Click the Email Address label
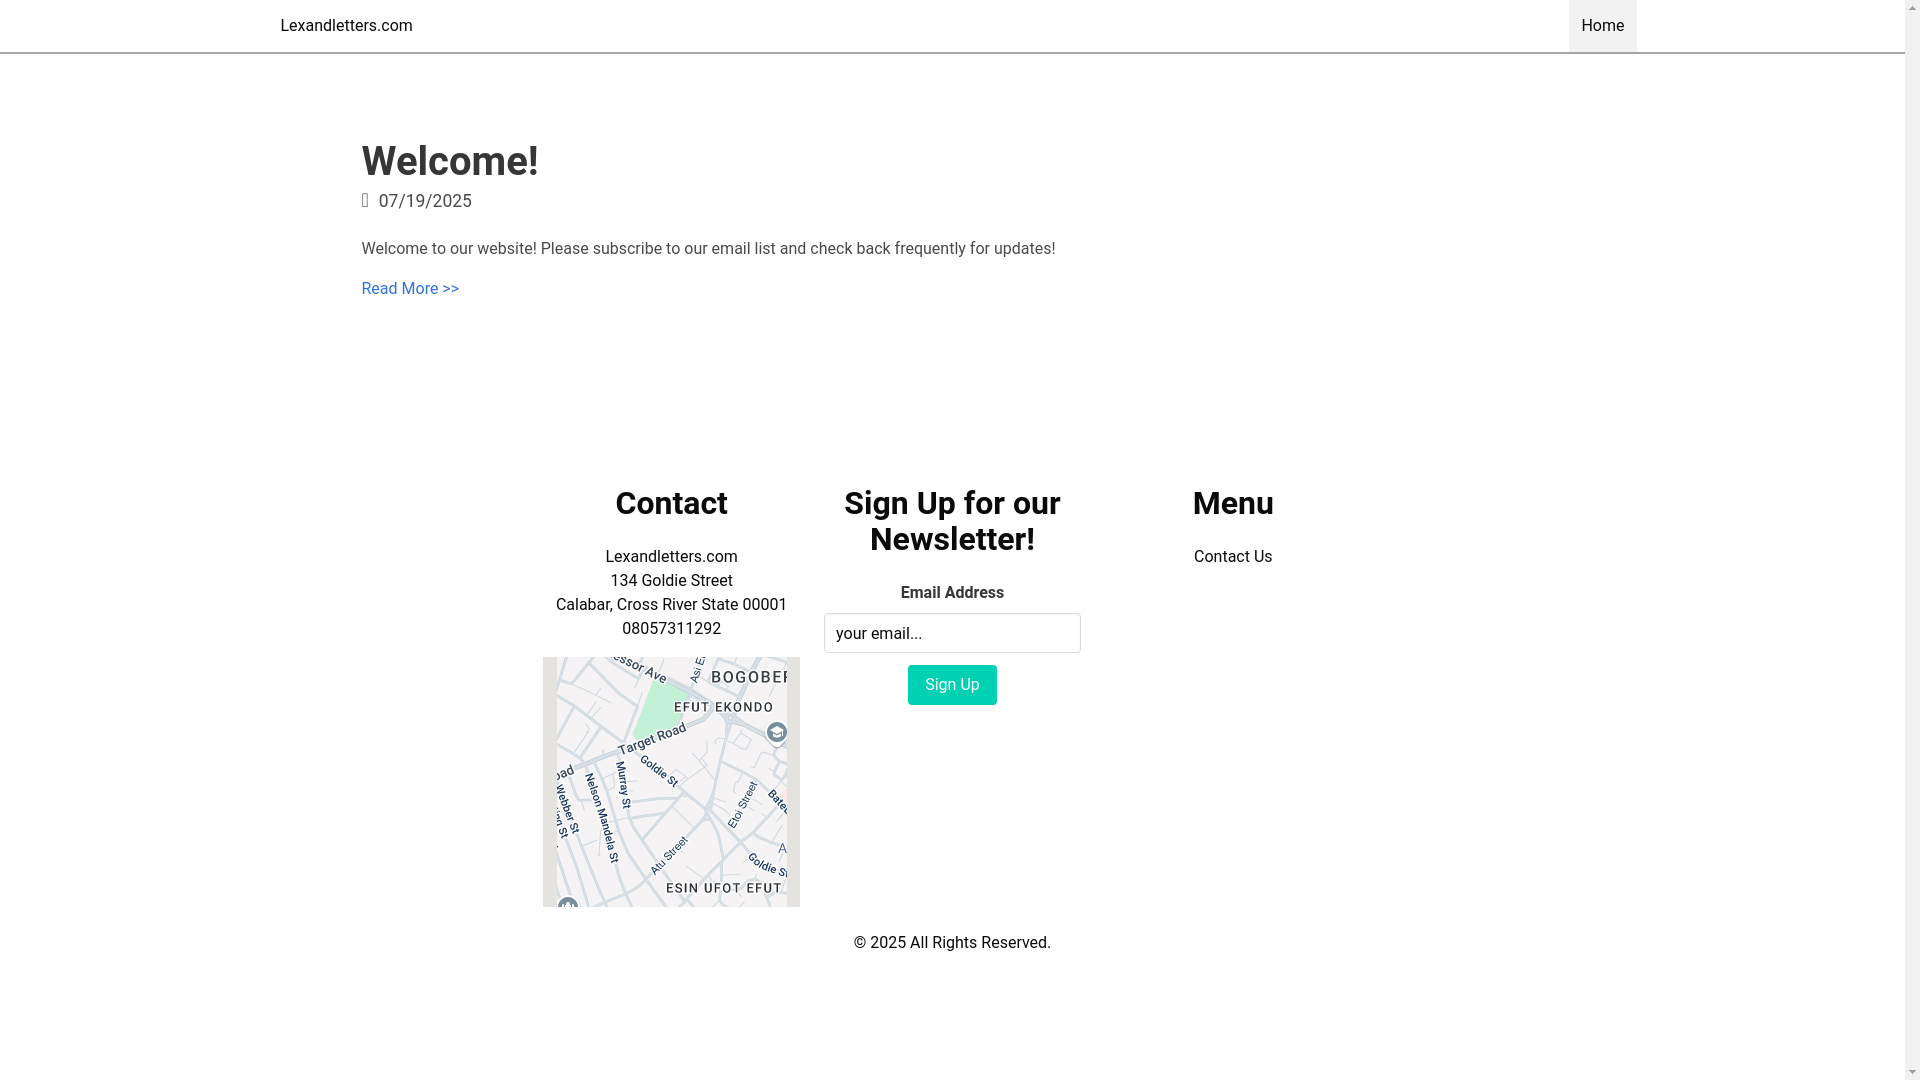Screen dimensions: 1920x1080 (952, 593)
